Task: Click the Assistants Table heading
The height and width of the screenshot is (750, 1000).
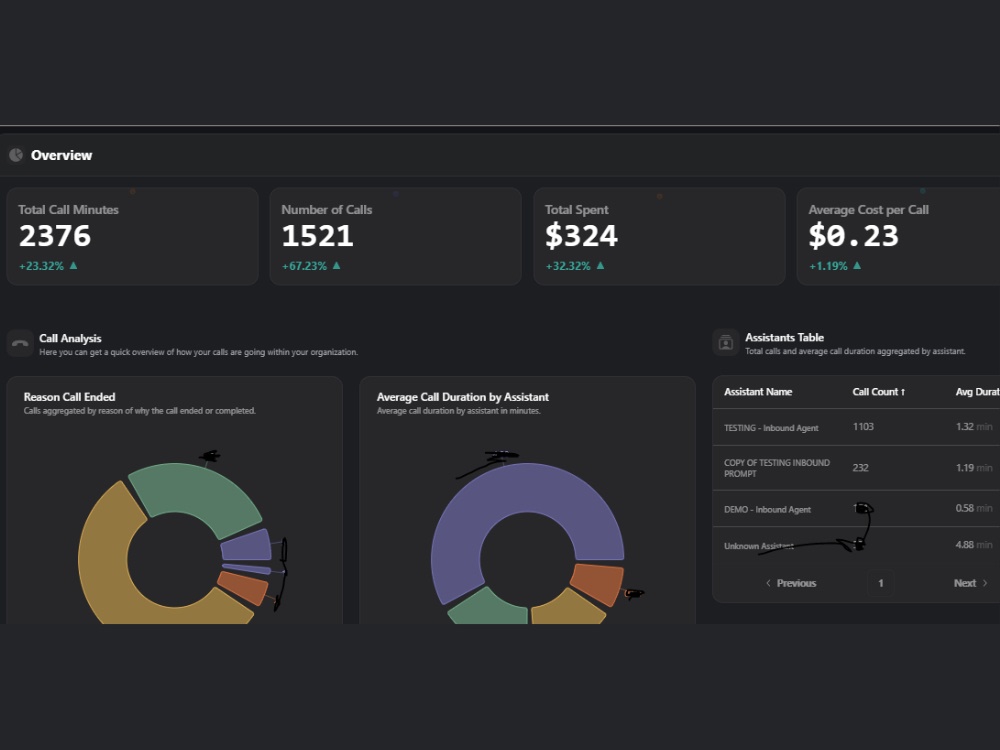Action: pos(784,337)
